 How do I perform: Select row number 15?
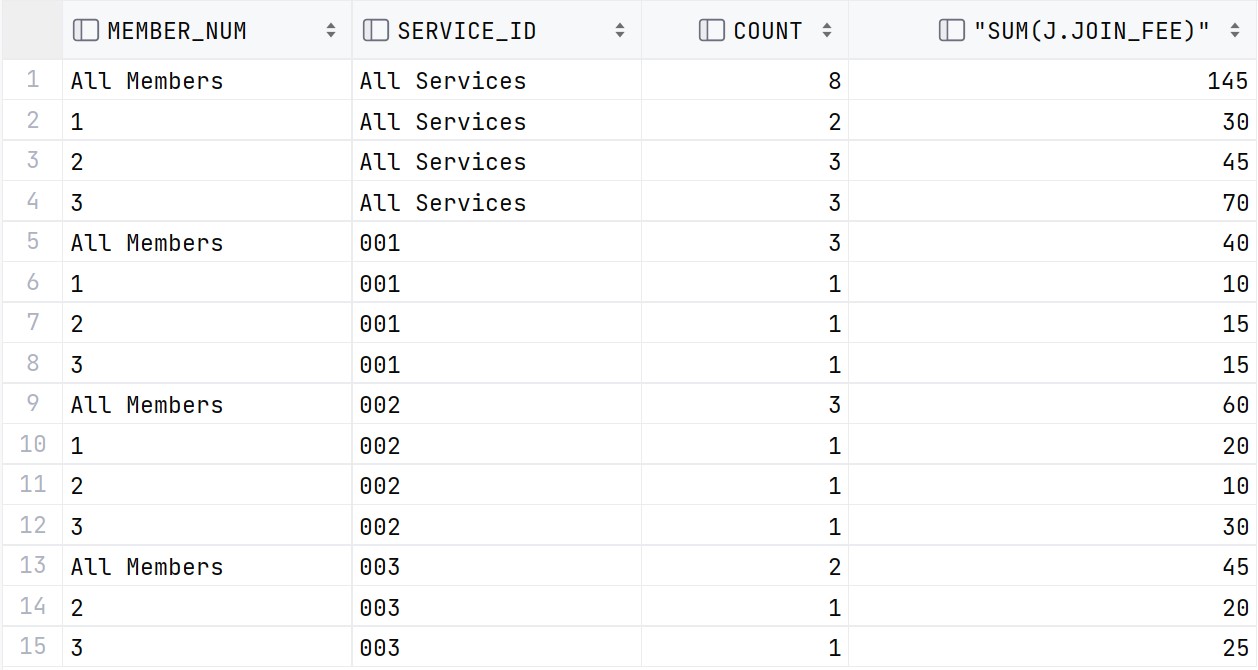32,647
